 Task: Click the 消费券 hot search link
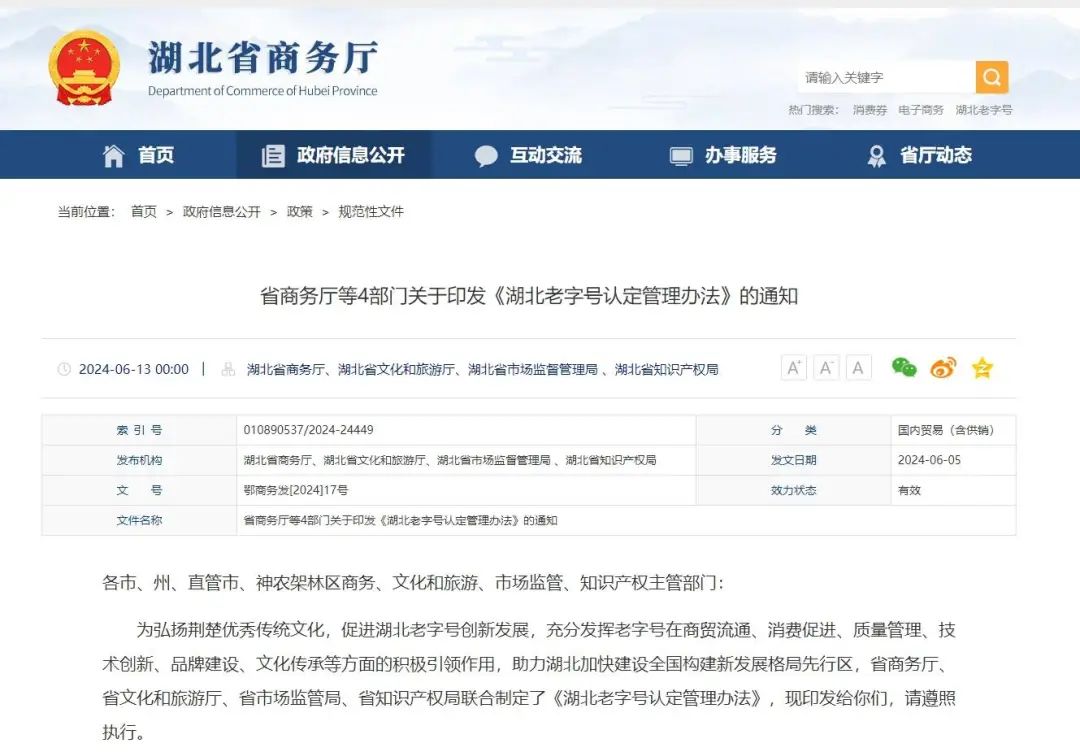point(869,110)
